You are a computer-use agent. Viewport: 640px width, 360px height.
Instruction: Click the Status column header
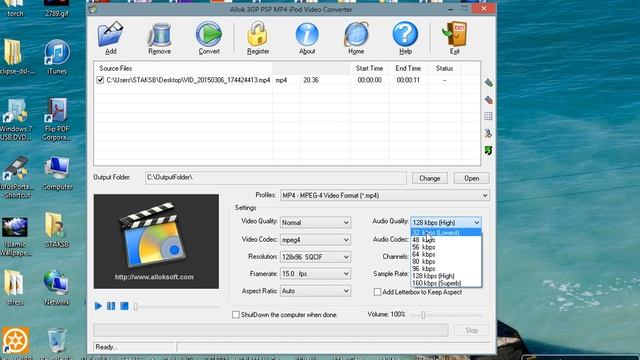444,68
